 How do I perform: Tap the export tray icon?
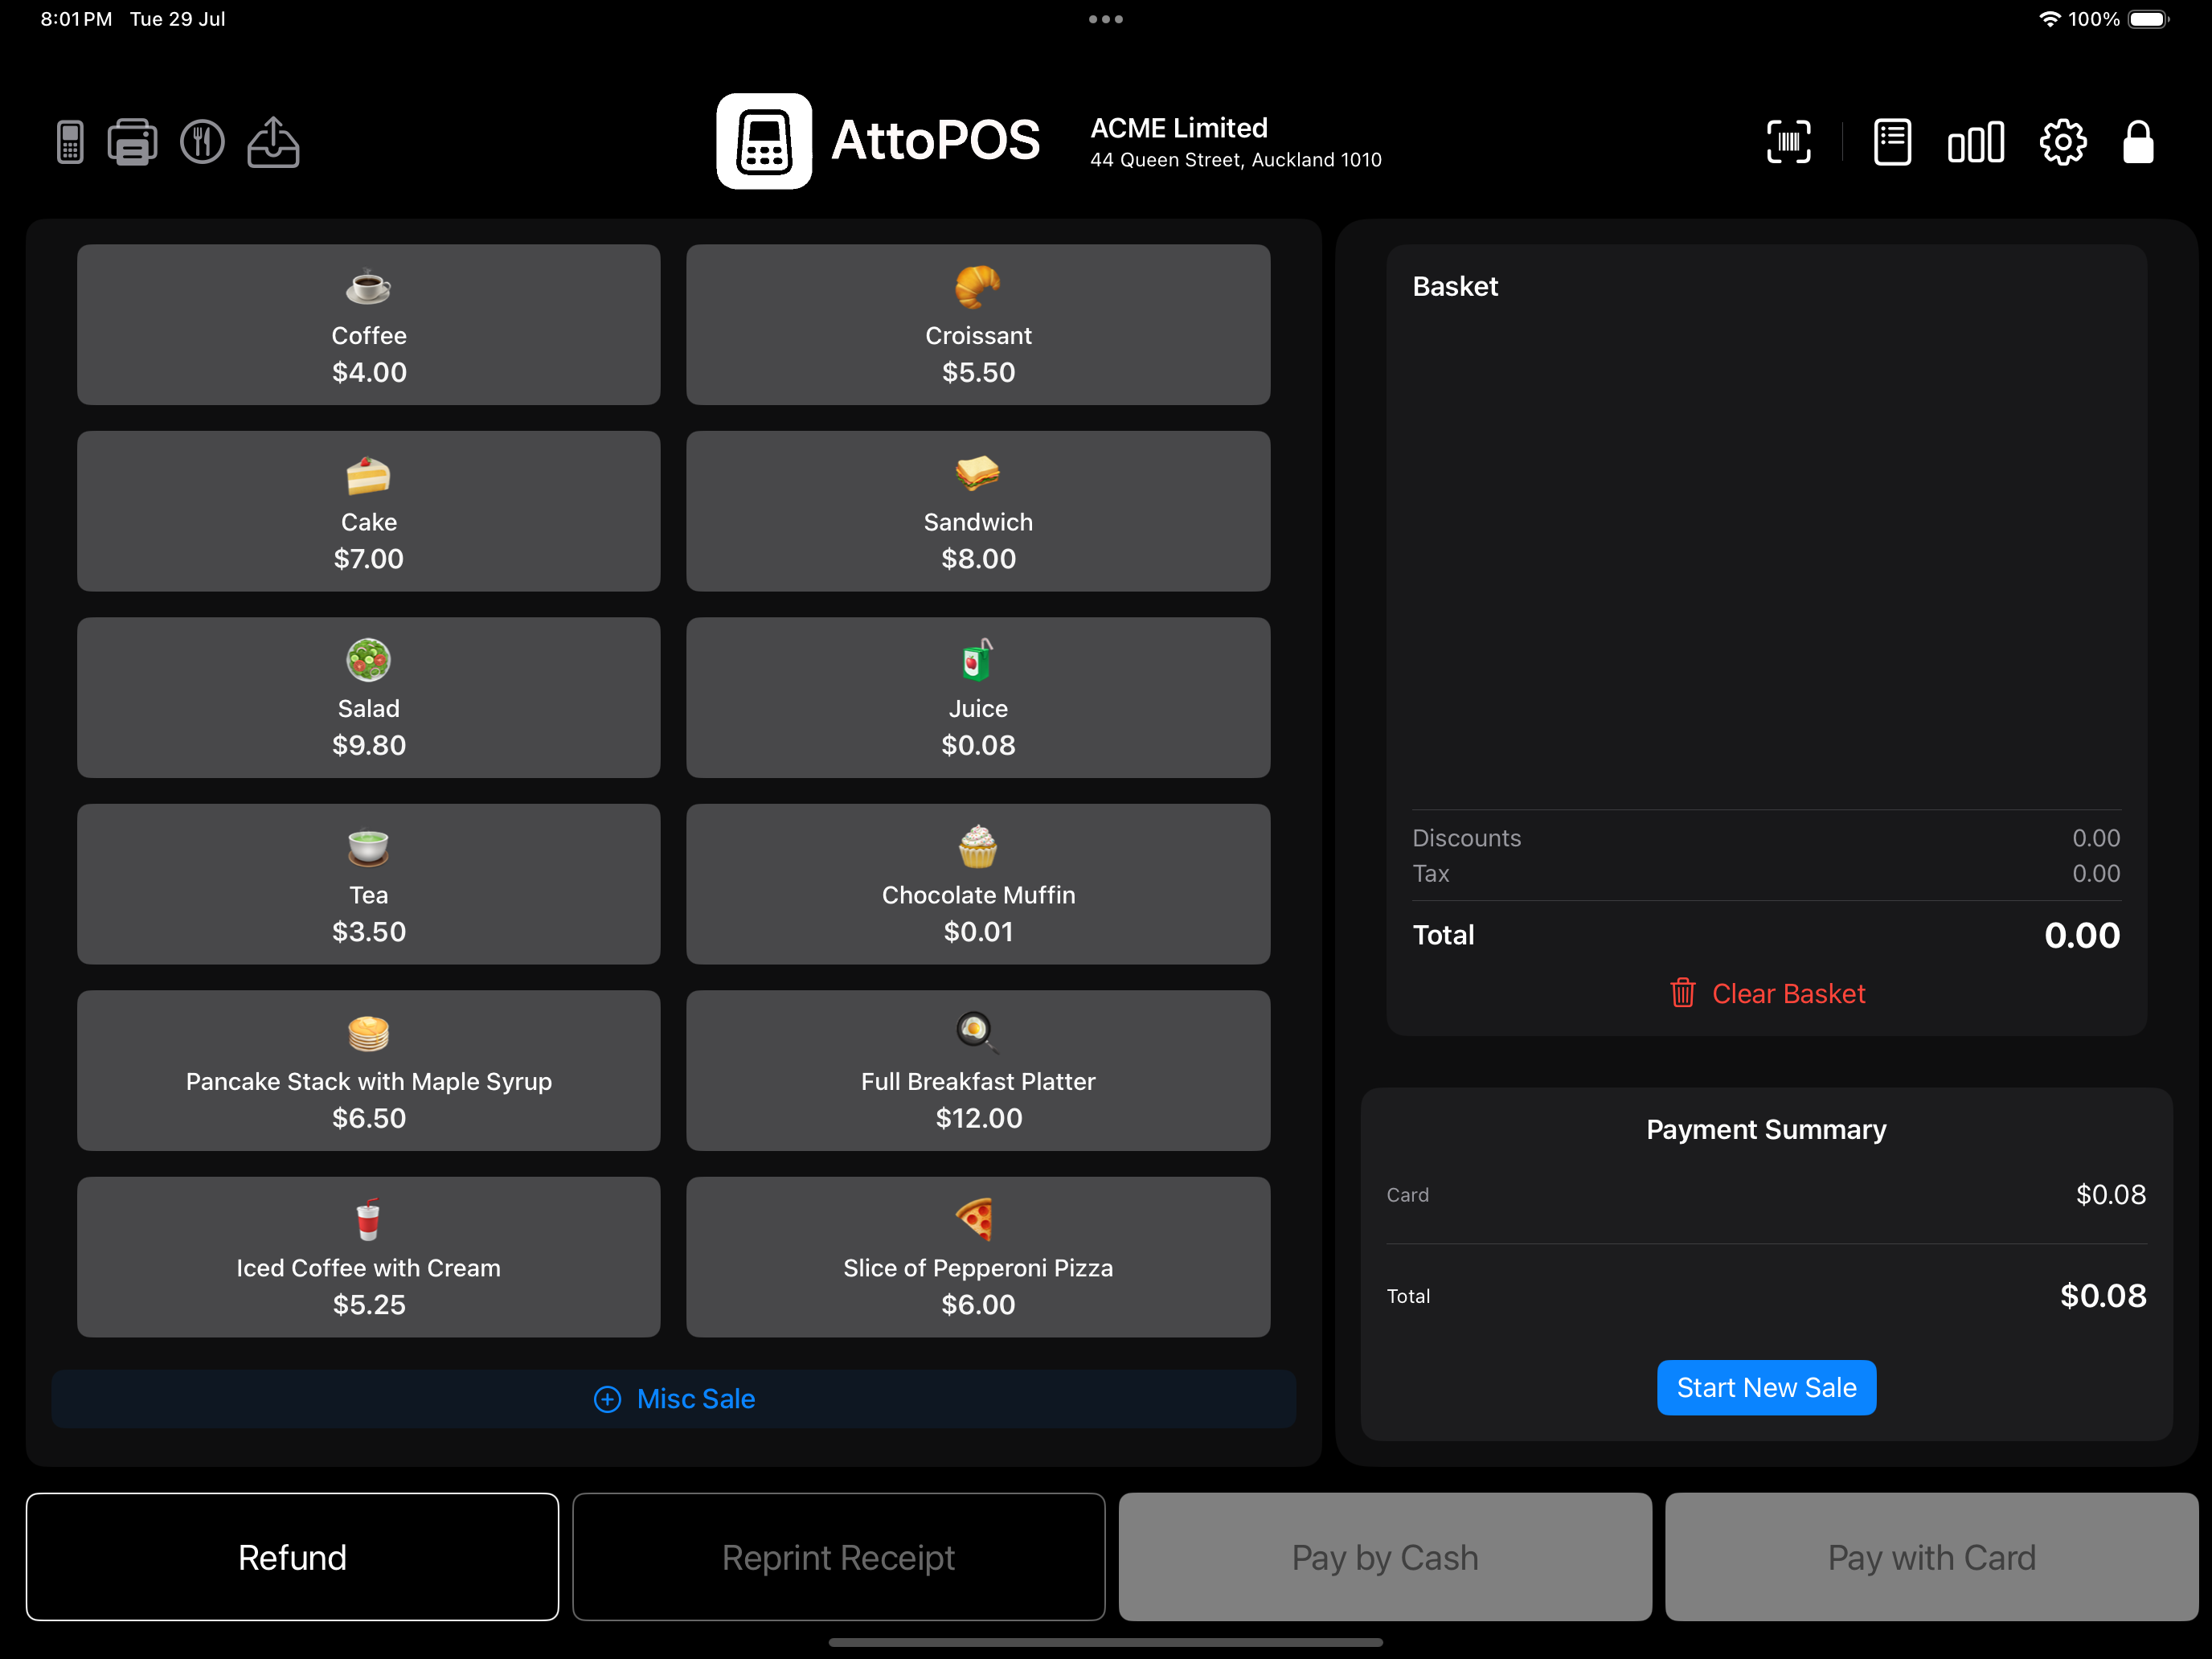273,142
